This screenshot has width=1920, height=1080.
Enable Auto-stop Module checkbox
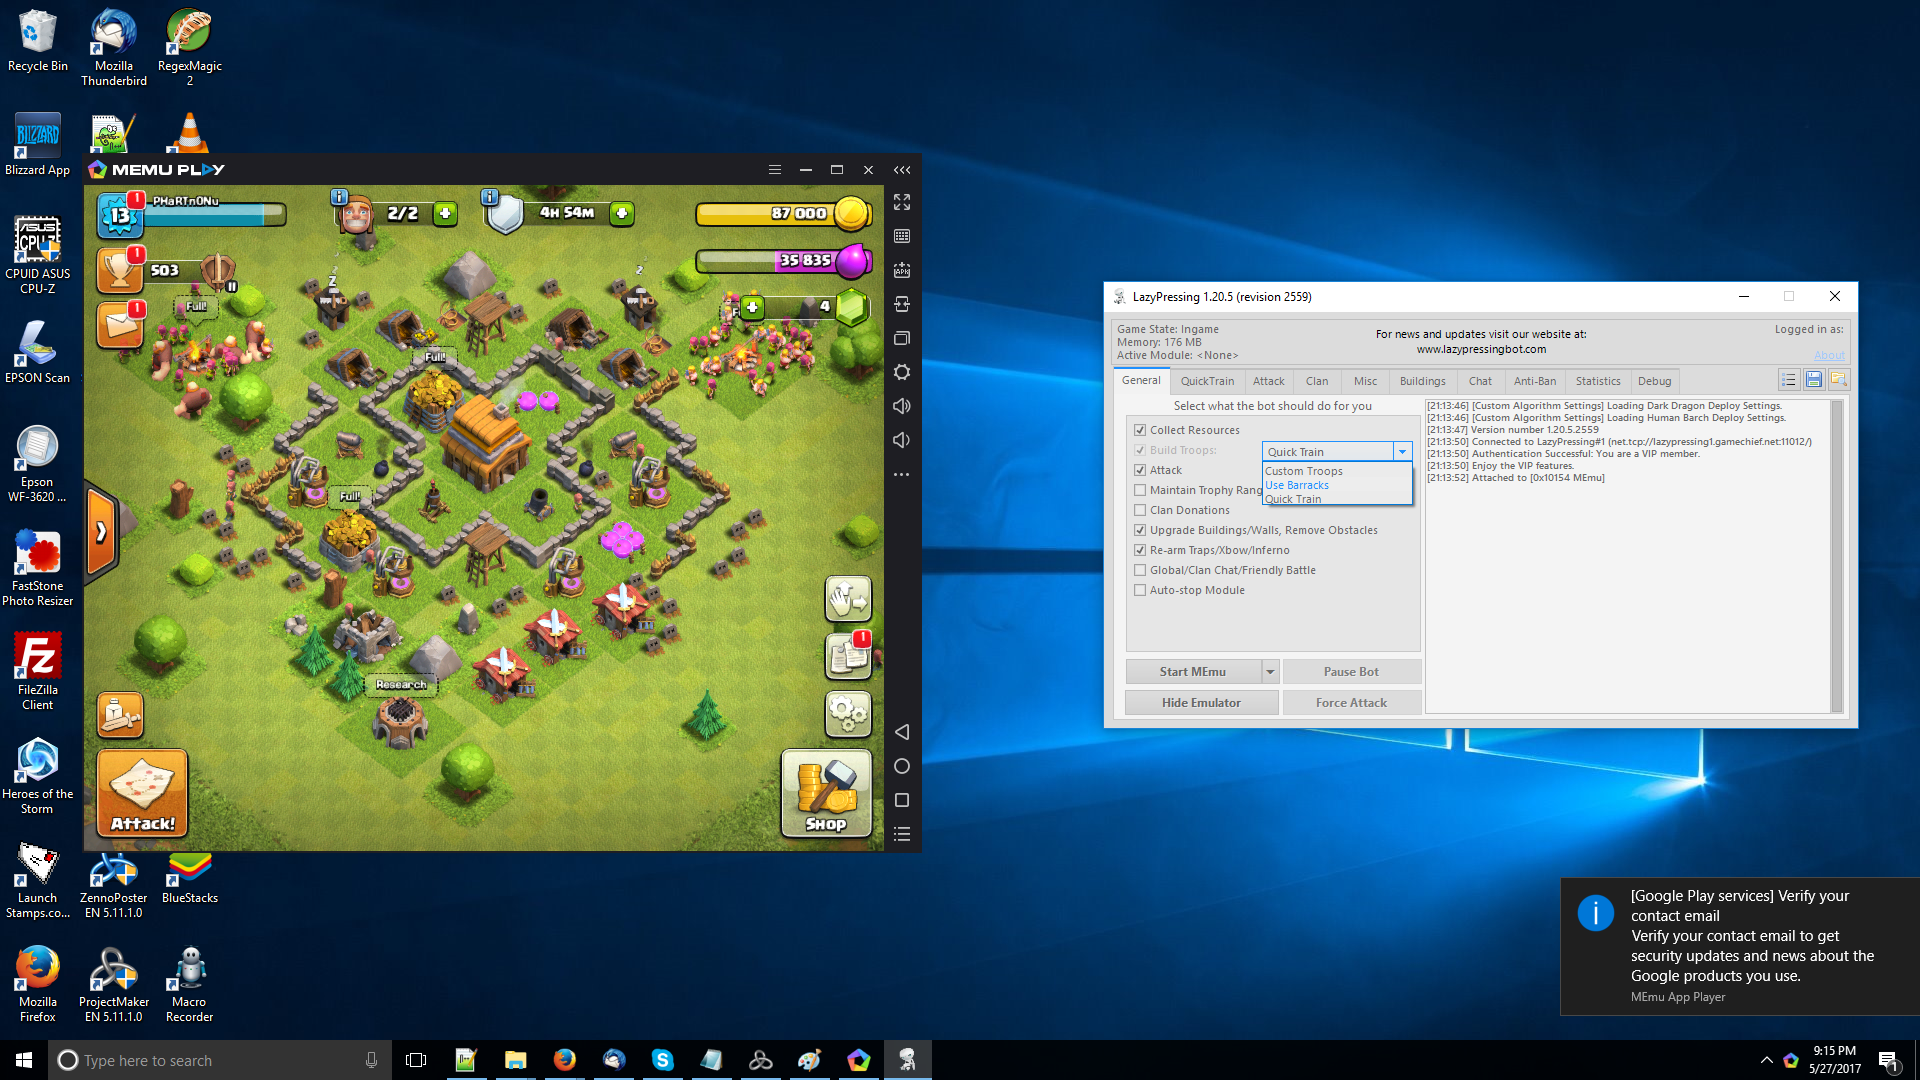[1140, 590]
